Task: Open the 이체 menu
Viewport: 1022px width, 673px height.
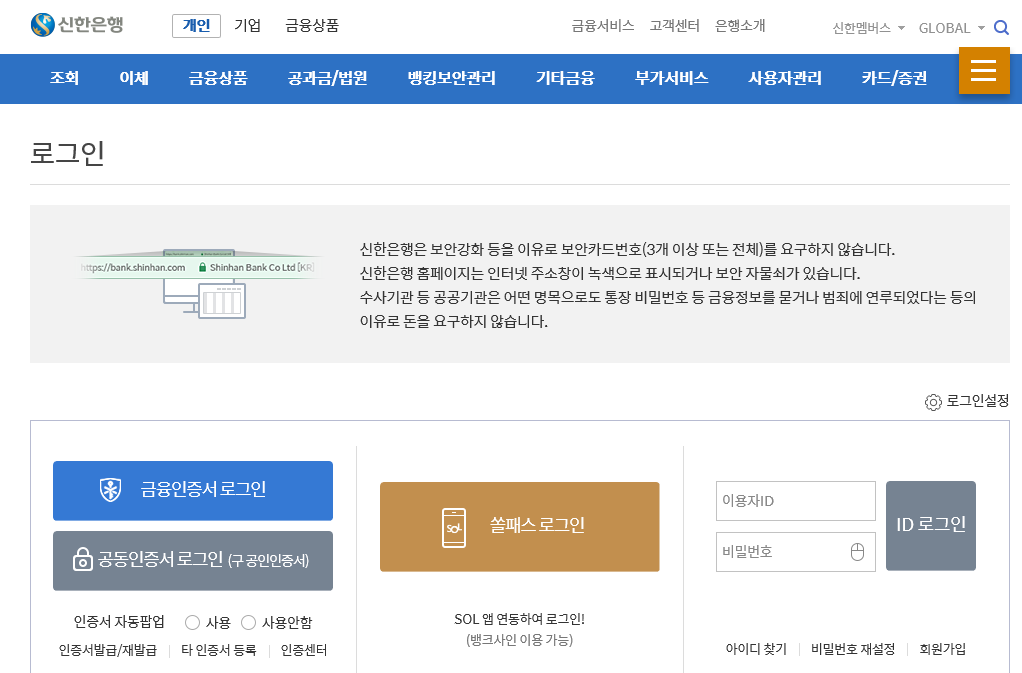Action: 134,78
